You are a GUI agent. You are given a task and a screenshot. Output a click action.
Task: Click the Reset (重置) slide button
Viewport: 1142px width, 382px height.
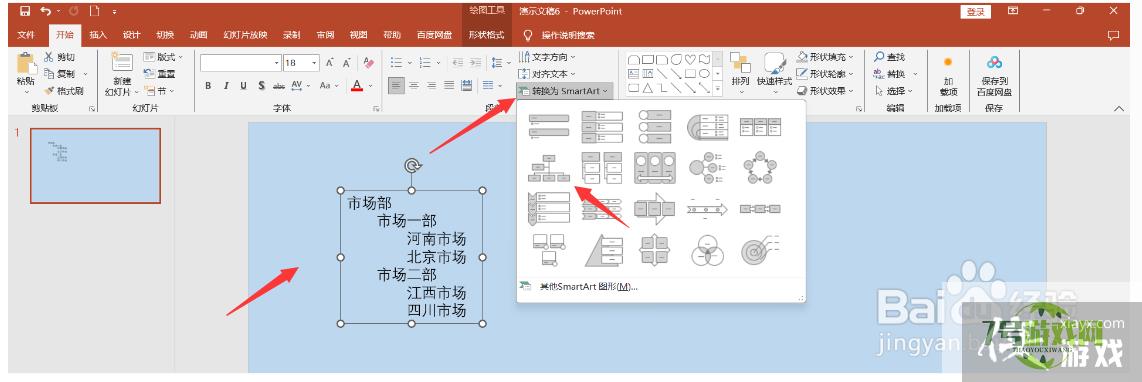coord(160,74)
